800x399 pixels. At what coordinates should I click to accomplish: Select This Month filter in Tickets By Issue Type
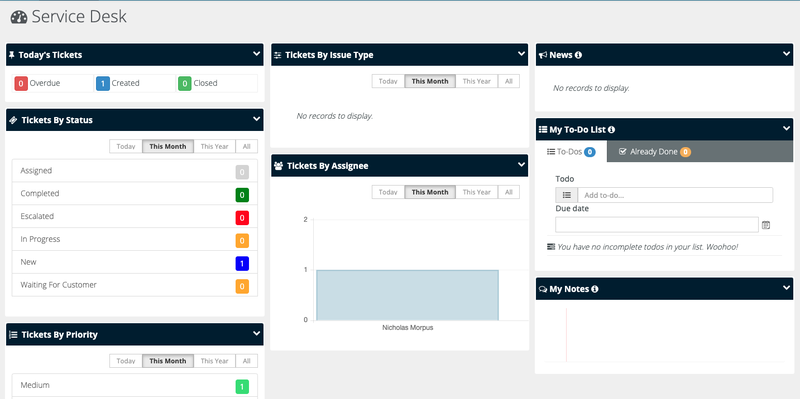pos(430,81)
